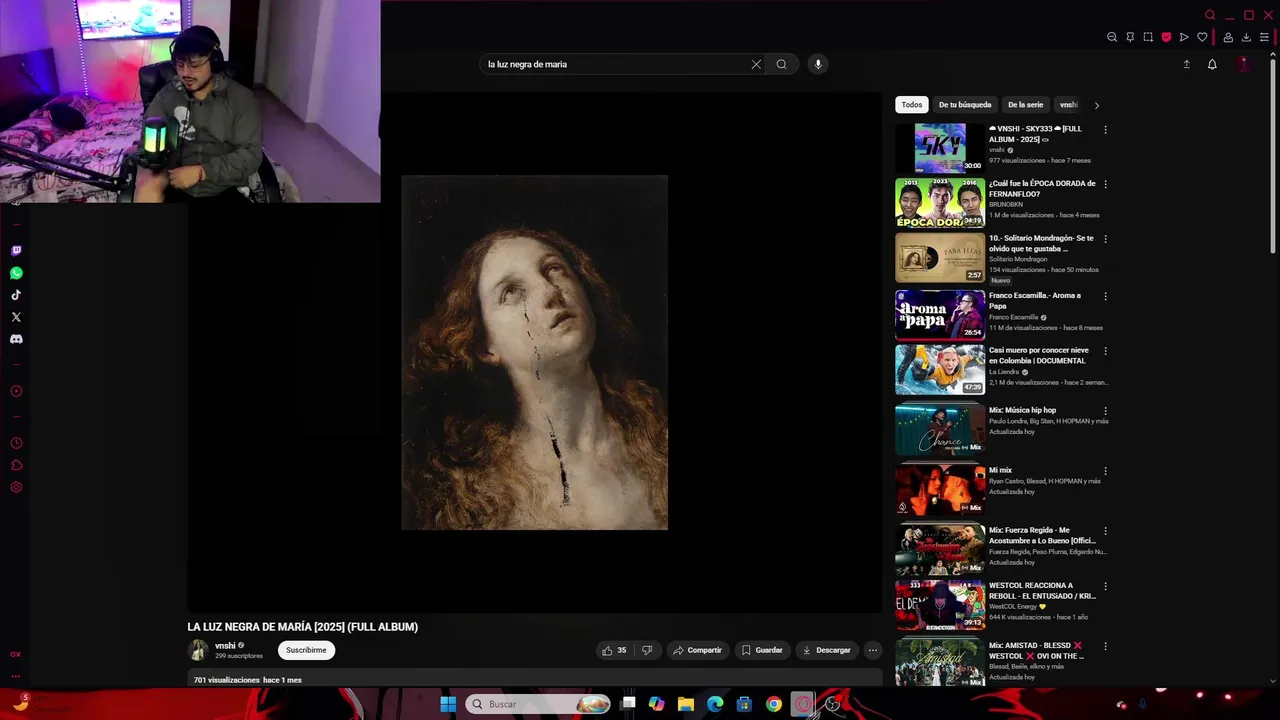1280x720 pixels.
Task: Open the vnshi channel avatar
Action: 198,650
